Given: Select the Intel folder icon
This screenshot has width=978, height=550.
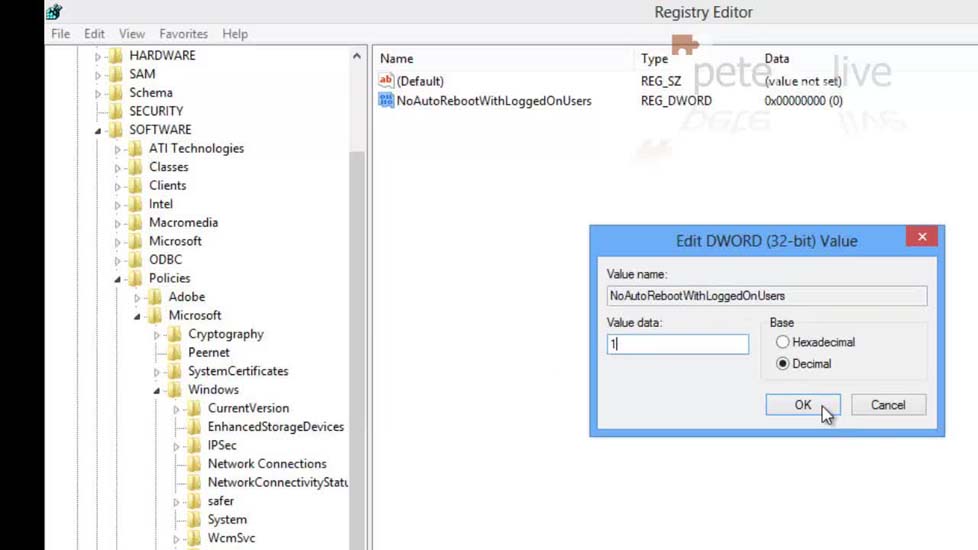Looking at the screenshot, I should [x=135, y=204].
